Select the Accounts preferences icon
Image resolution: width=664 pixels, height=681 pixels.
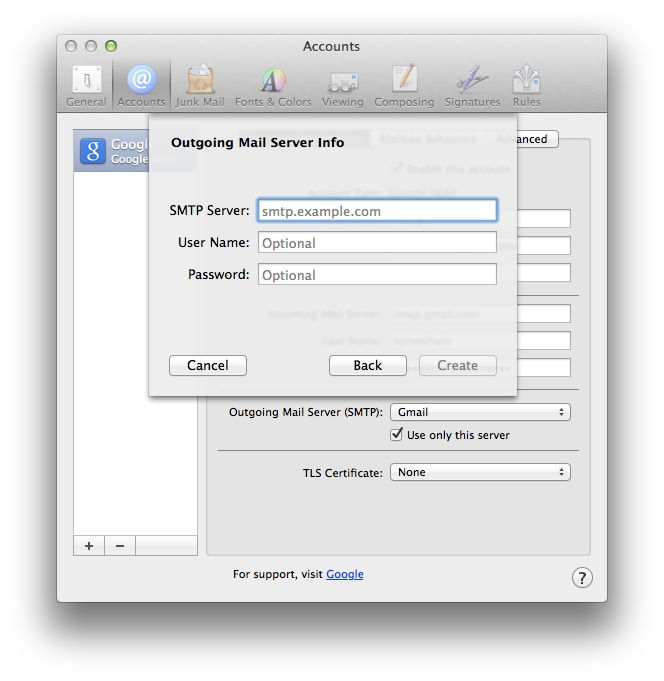point(141,86)
